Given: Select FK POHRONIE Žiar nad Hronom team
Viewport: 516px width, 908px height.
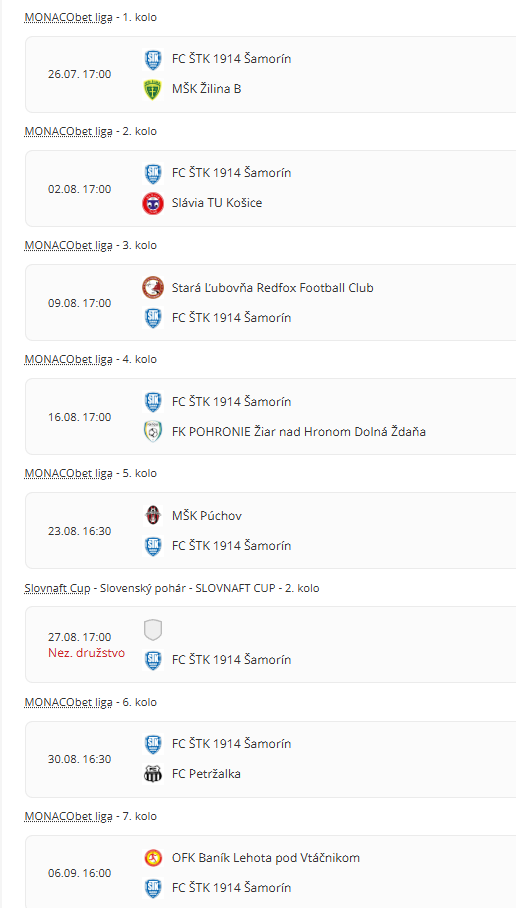Looking at the screenshot, I should click(x=299, y=431).
